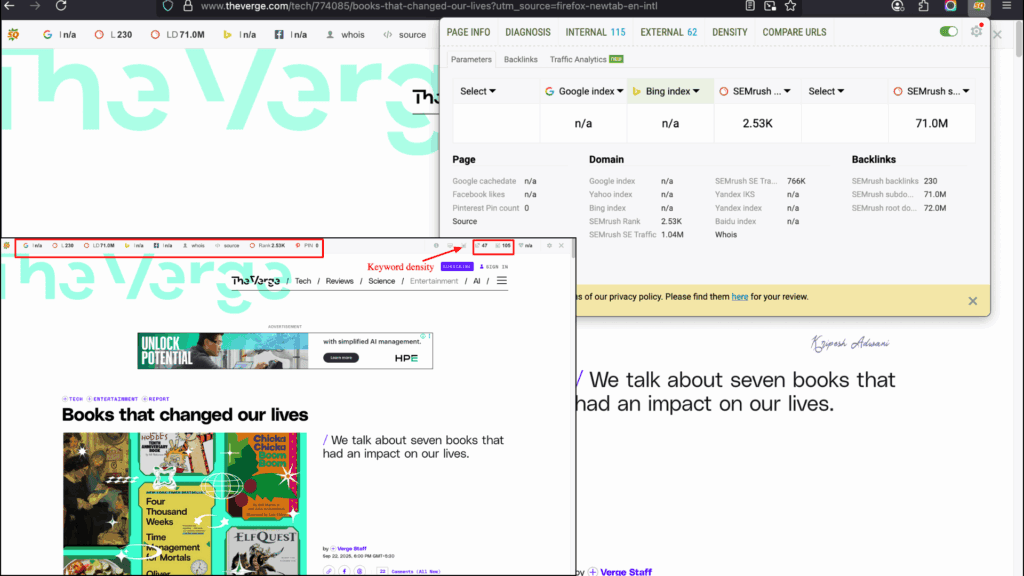Click the Bing index icon on the SEOquake toolbar
Image resolution: width=1024 pixels, height=576 pixels.
[228, 33]
